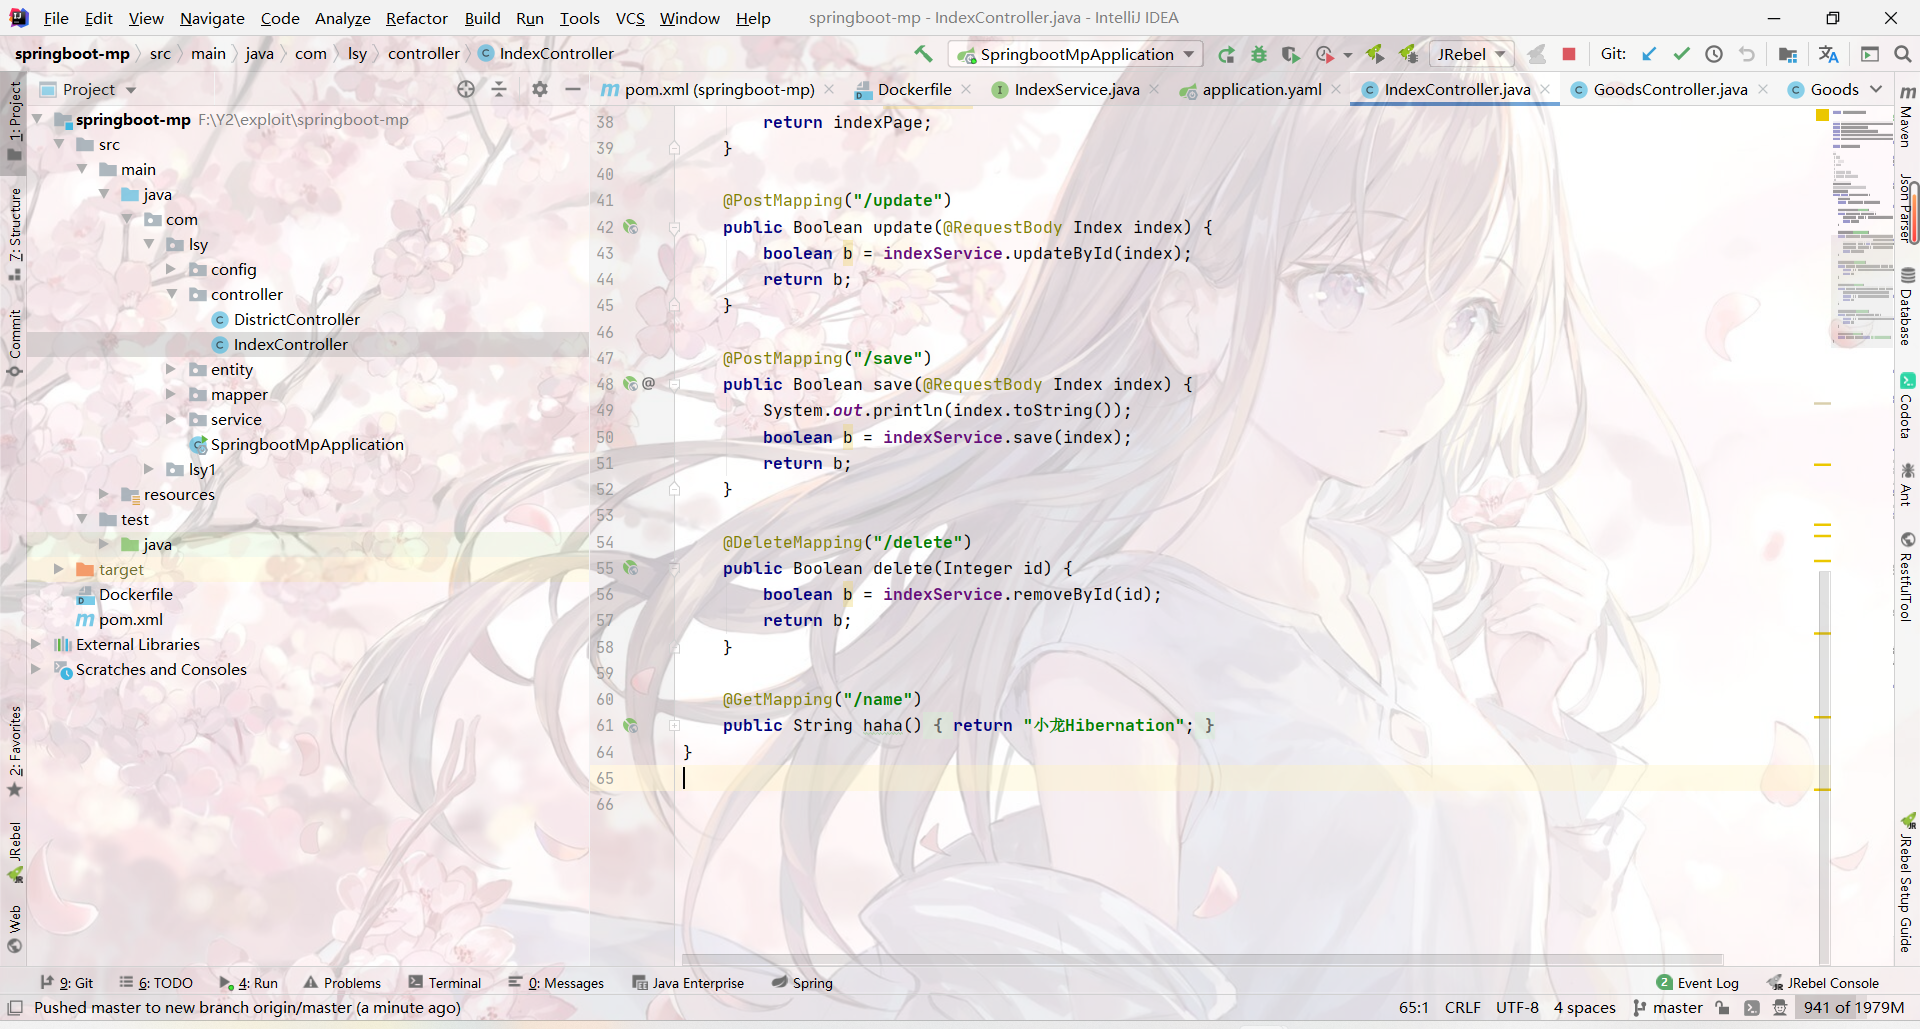Toggle the read-only lock icon in status bar
The image size is (1920, 1029).
(1722, 1008)
